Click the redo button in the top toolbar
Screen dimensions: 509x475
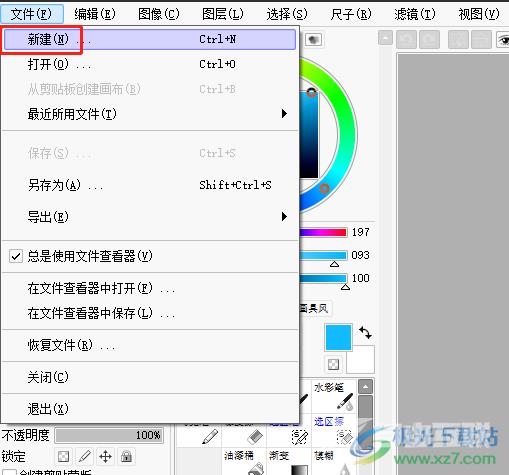pyautogui.click(x=429, y=39)
